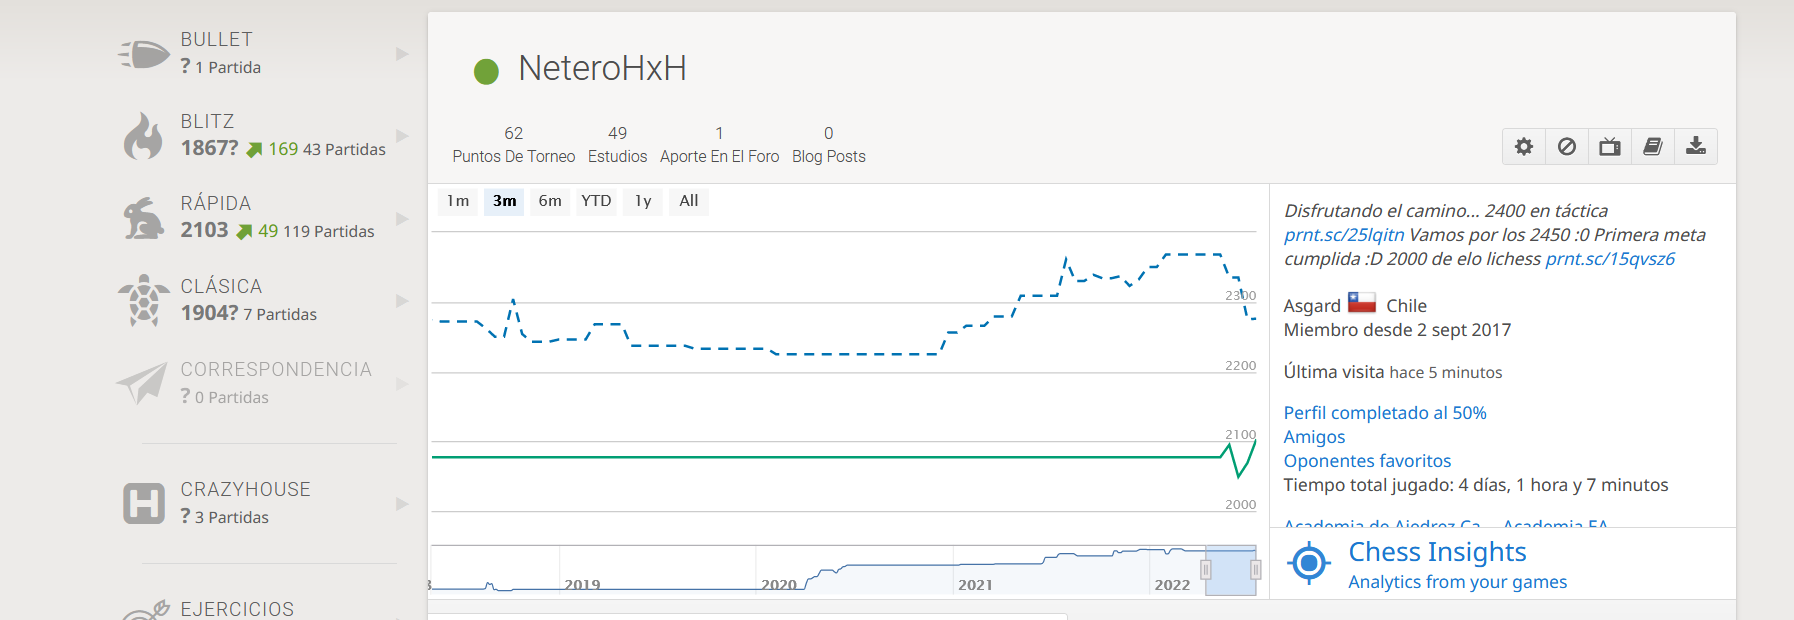1794x620 pixels.
Task: Select the All chart range
Action: coord(689,201)
